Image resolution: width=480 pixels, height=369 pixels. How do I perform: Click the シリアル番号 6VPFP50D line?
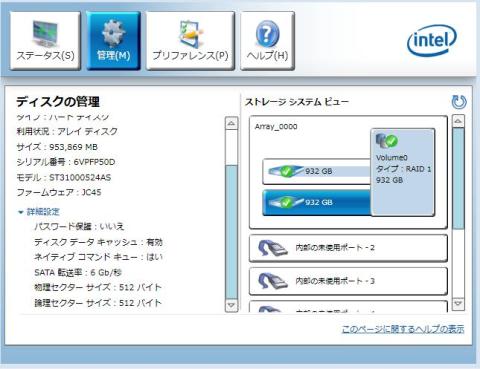[x=66, y=162]
